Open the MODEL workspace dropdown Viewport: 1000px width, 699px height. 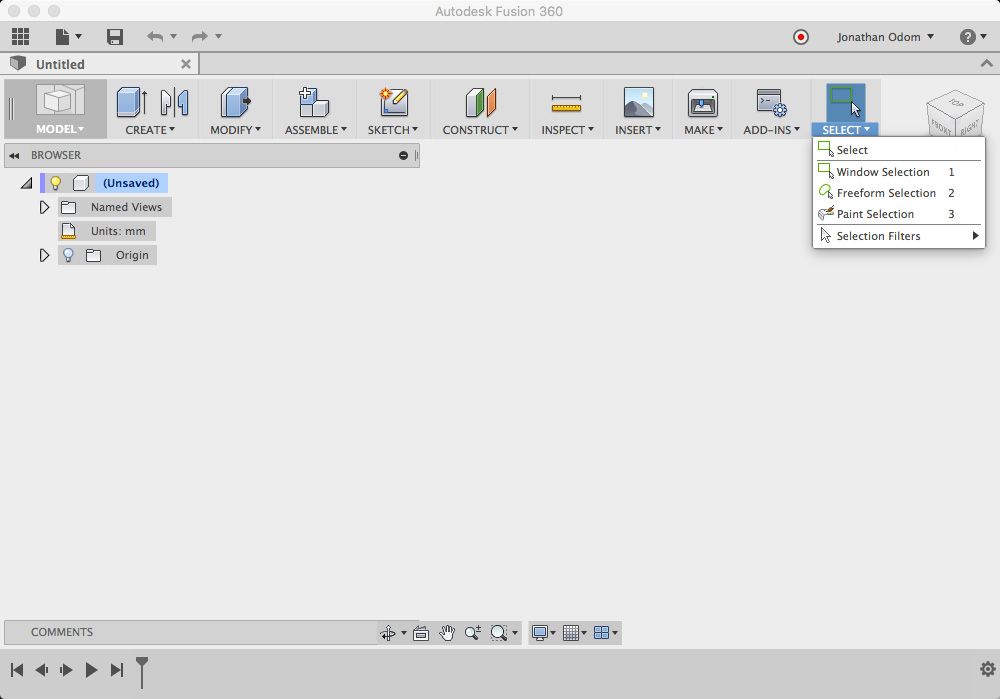[x=60, y=129]
